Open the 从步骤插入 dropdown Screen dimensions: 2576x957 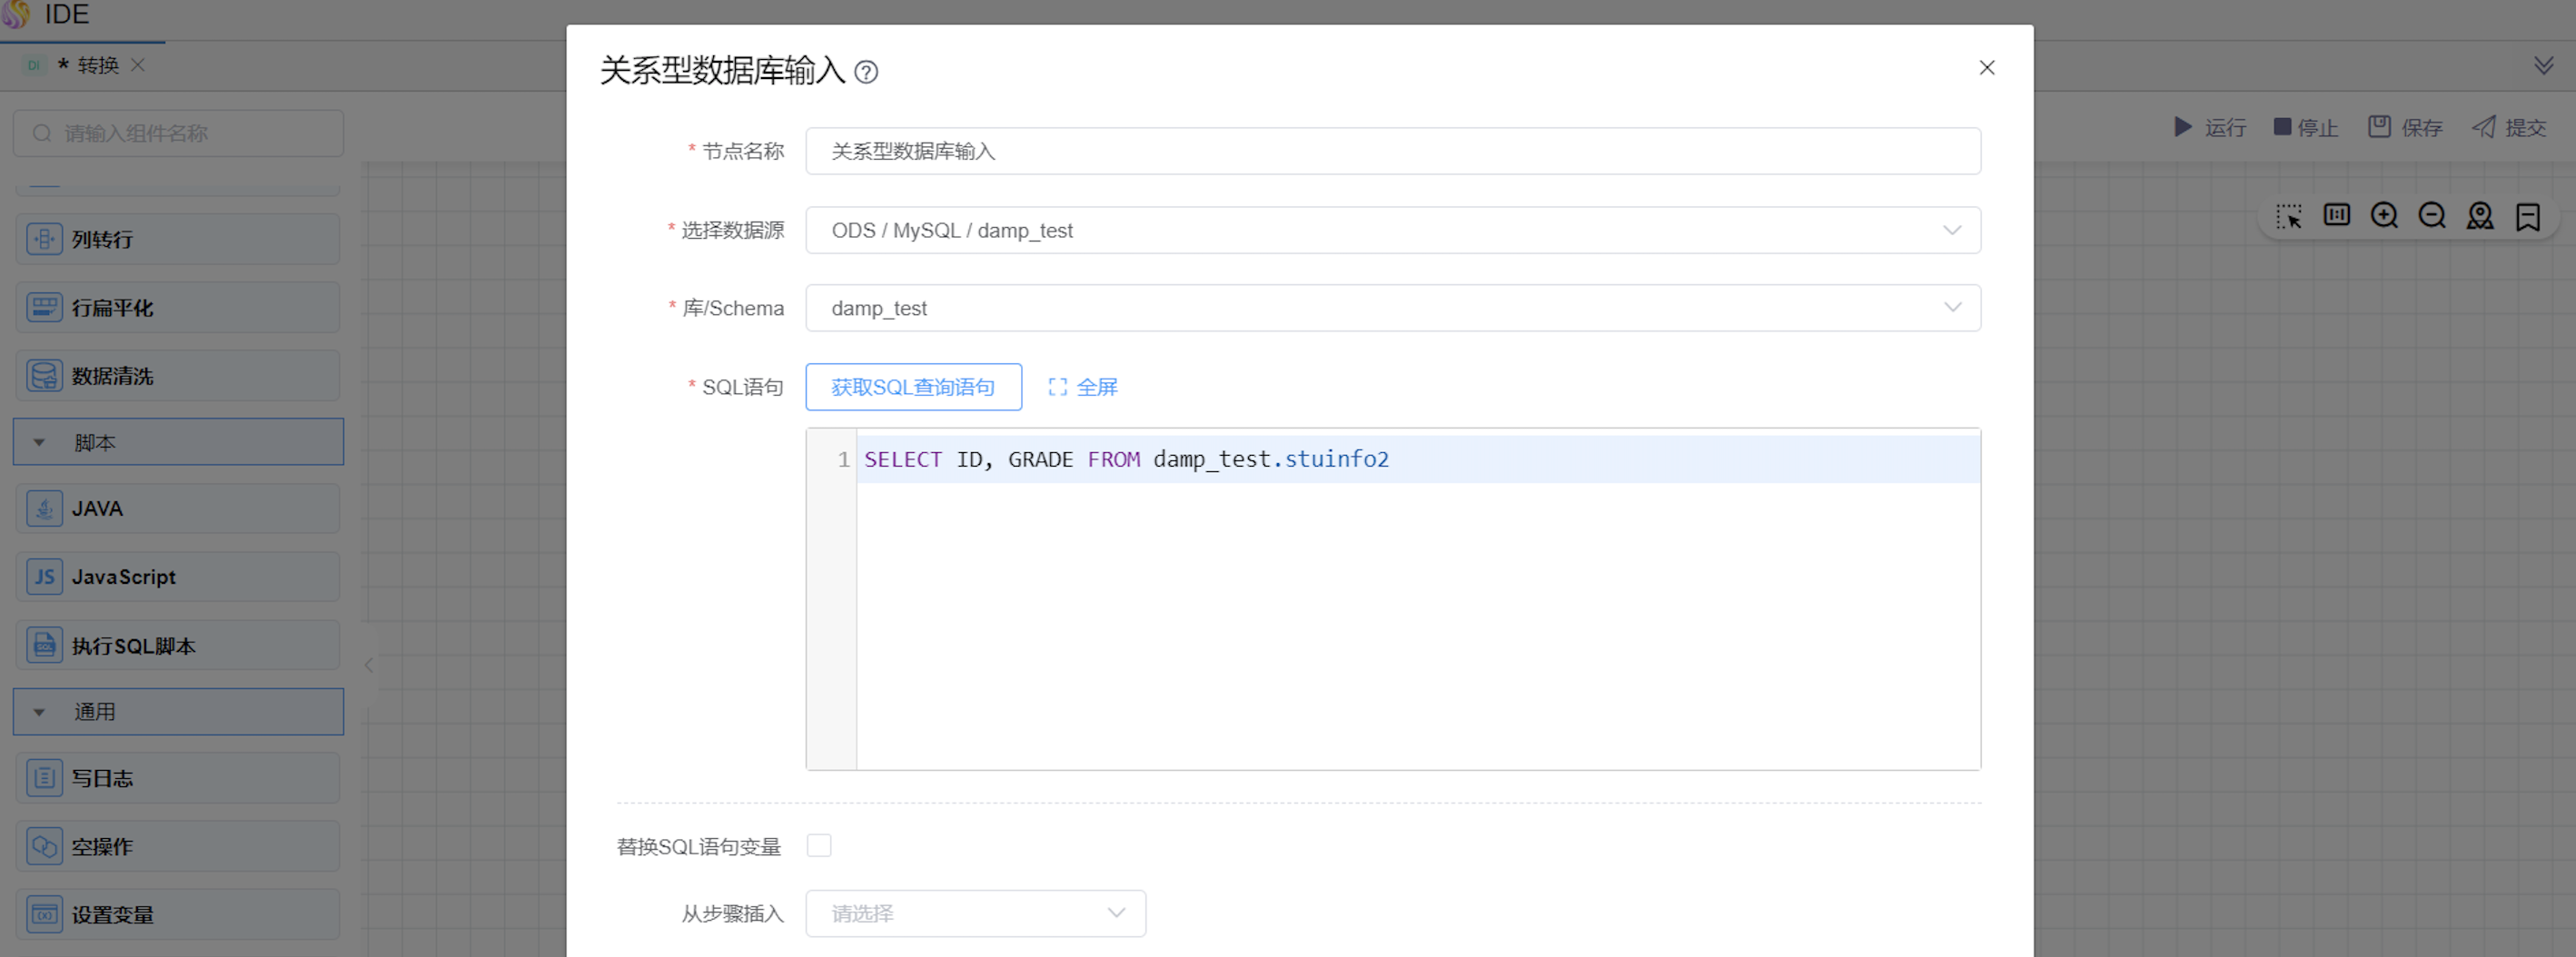[975, 913]
